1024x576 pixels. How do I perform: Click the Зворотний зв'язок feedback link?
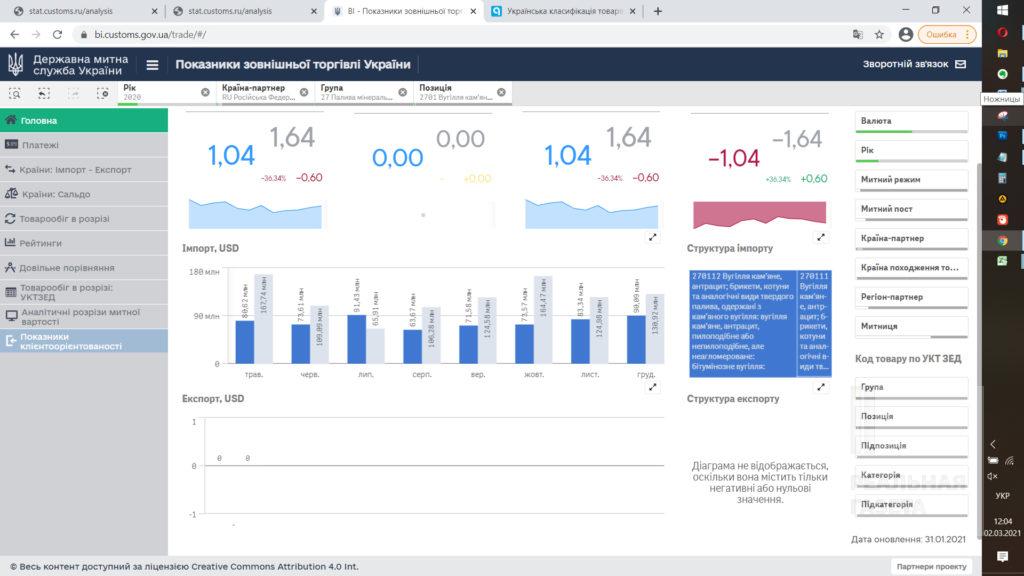click(x=914, y=65)
